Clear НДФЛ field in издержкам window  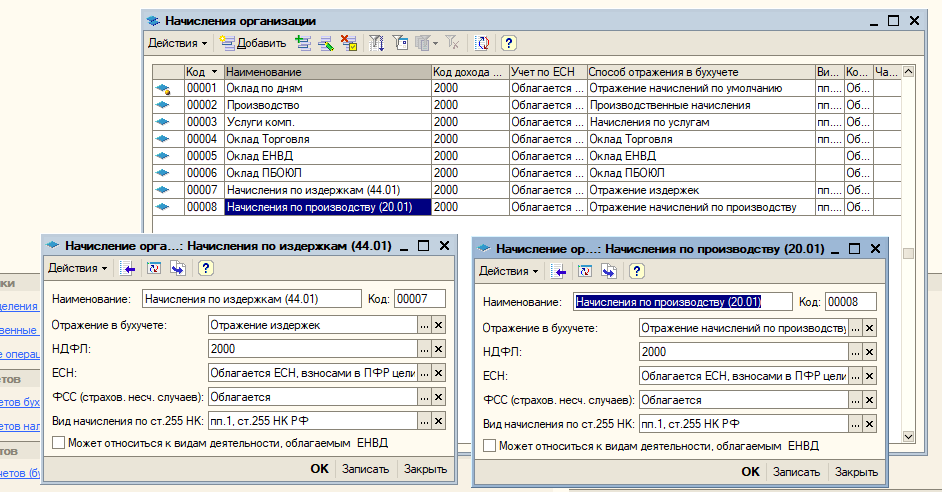[439, 349]
